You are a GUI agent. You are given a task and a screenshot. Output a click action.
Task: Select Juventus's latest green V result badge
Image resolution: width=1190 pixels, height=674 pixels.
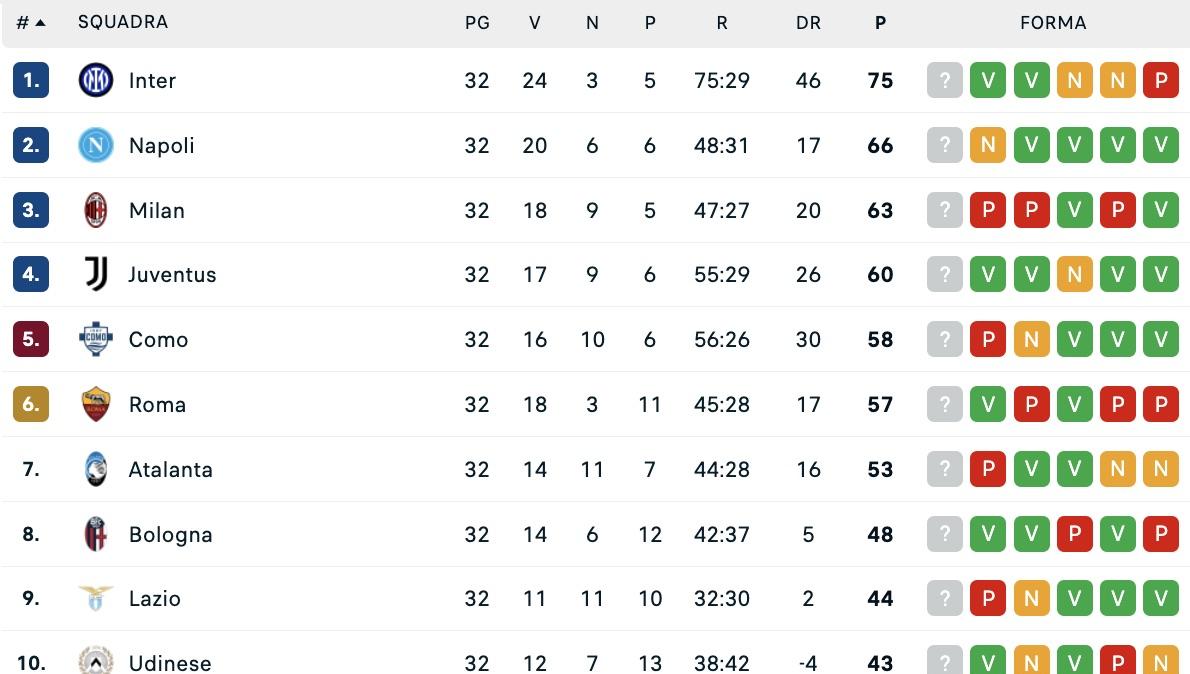[1161, 274]
